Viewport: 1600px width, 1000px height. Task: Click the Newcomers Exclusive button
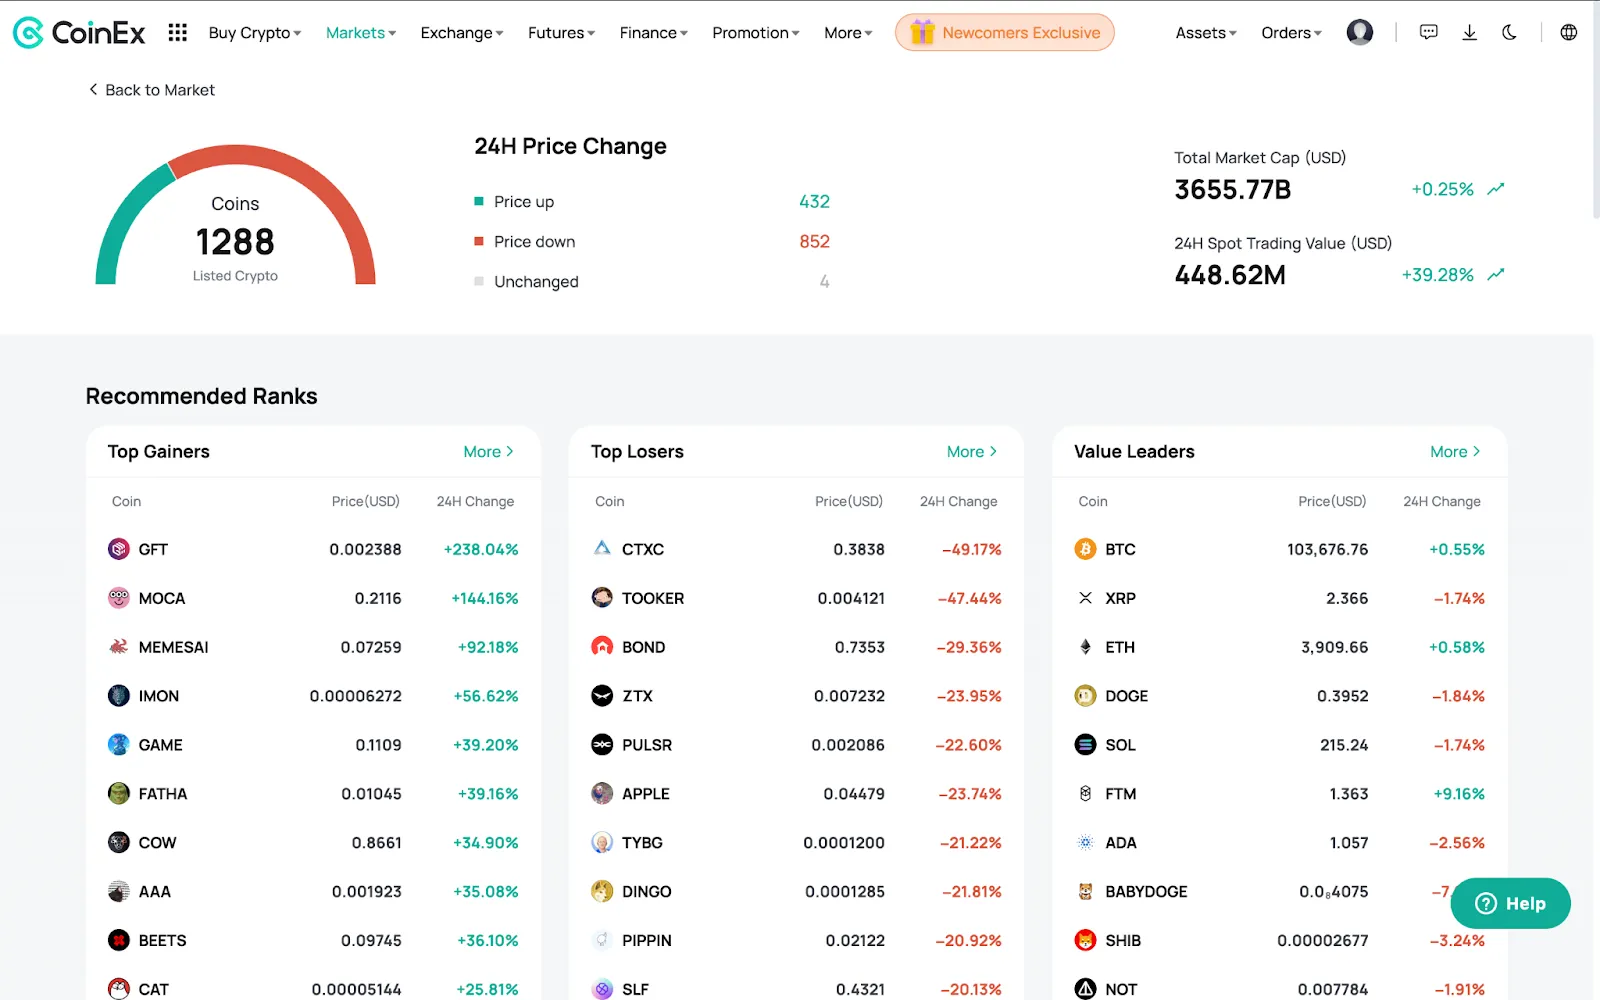pos(1005,33)
